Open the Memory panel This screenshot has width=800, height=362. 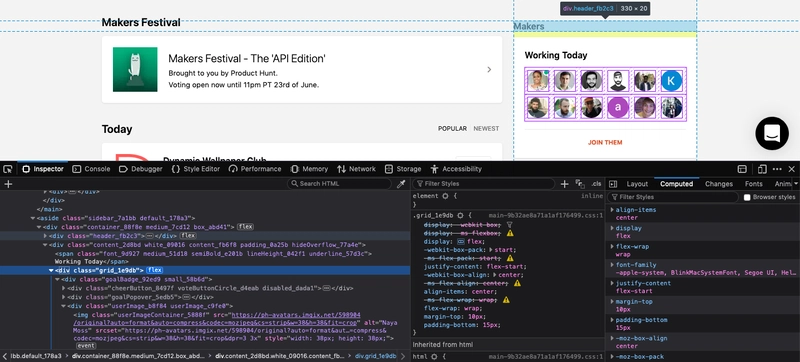click(x=309, y=169)
